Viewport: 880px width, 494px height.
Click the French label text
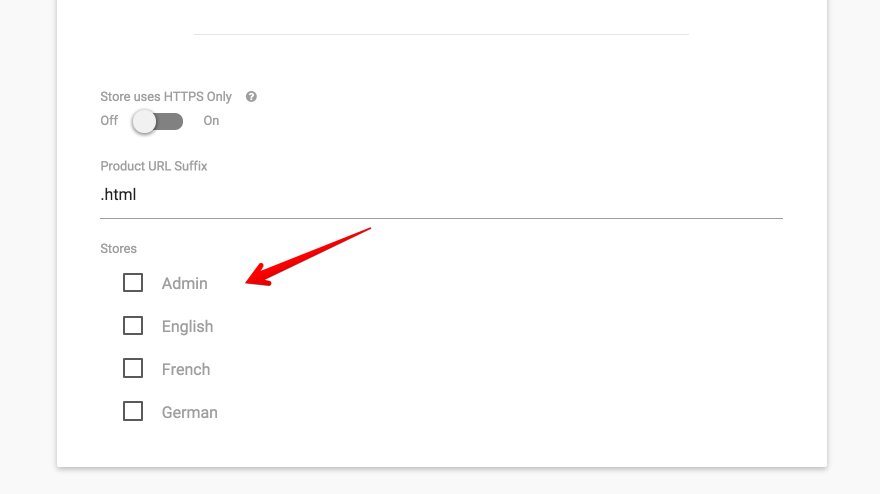pyautogui.click(x=186, y=370)
